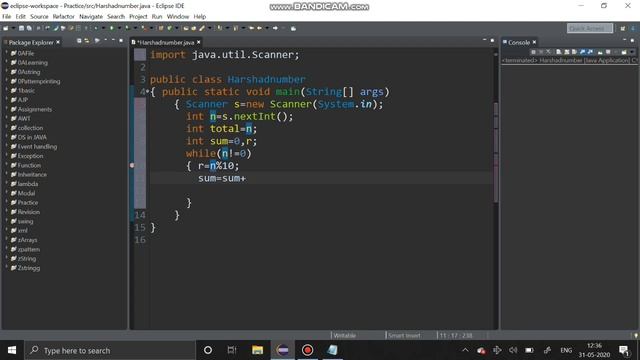Open Task View from the taskbar
The height and width of the screenshot is (360, 640).
click(232, 350)
